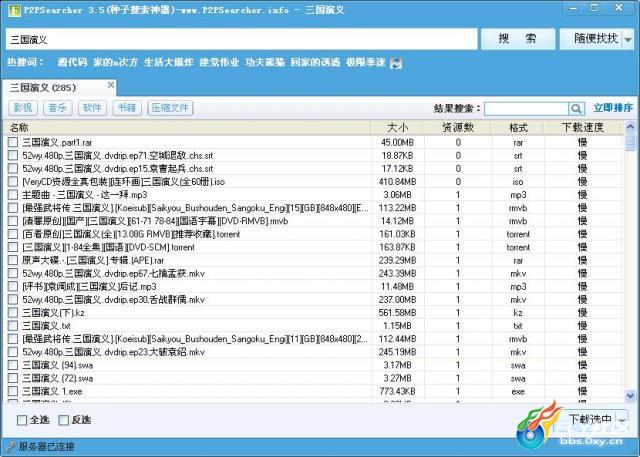
Task: Select row 三国演义(全60册).iso
Action: [313, 182]
